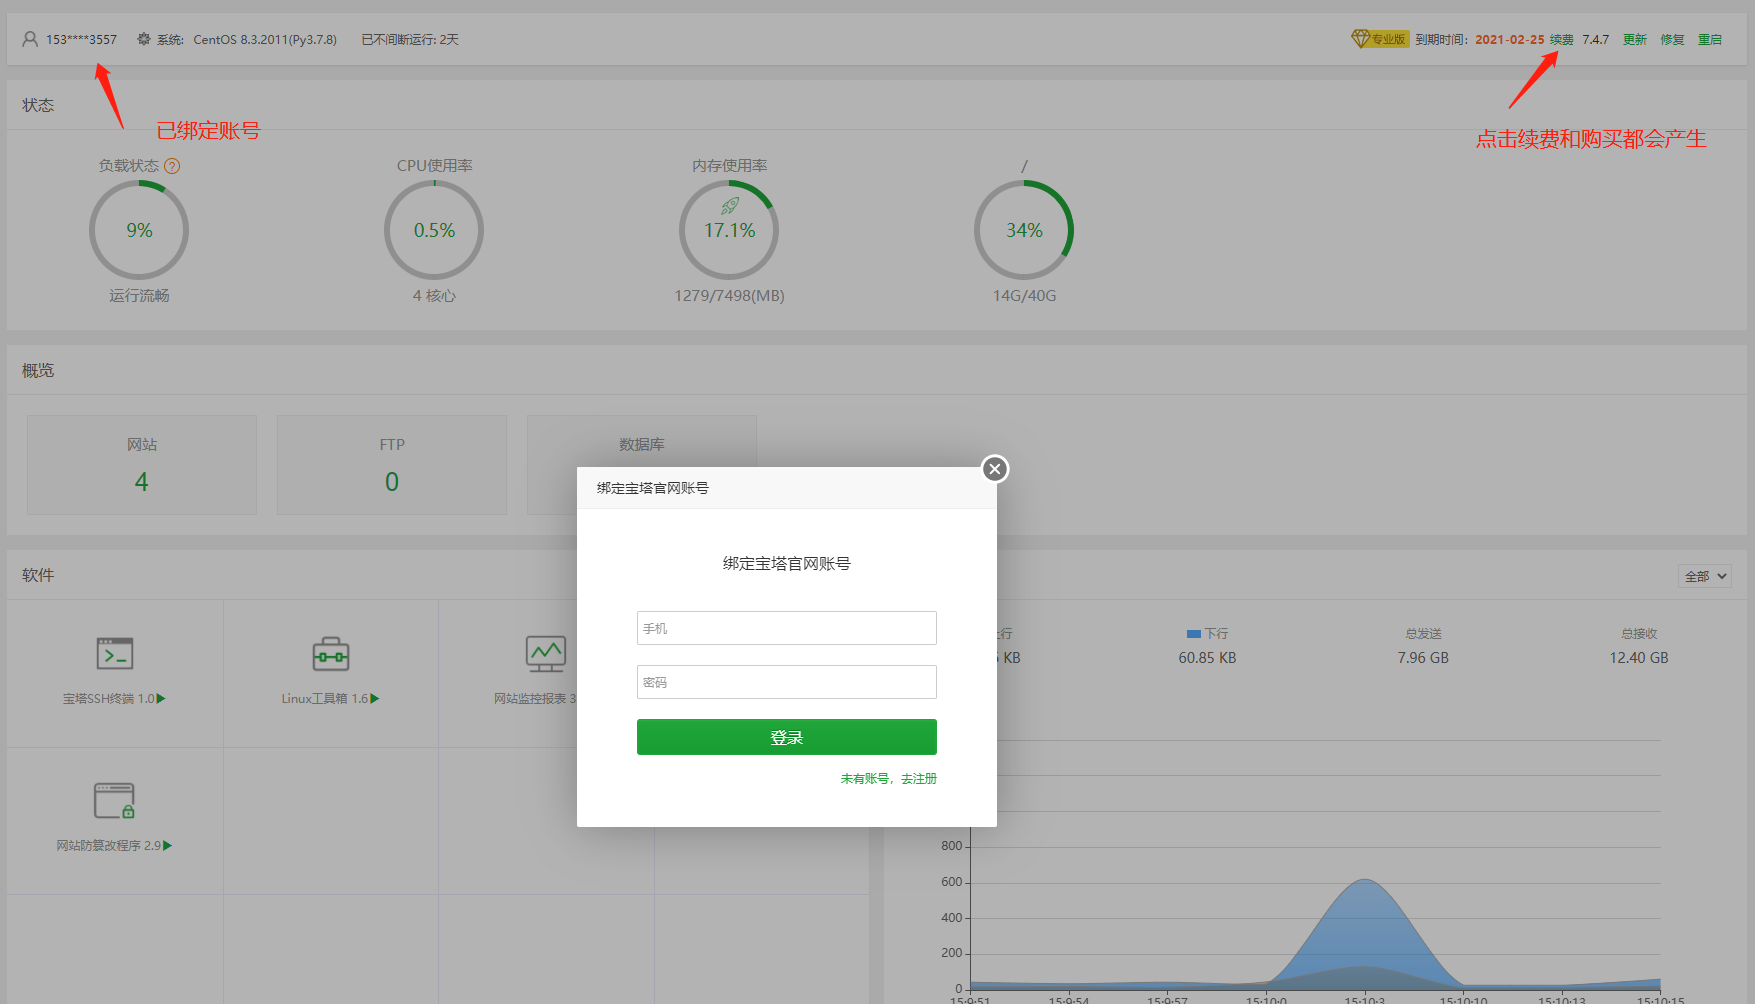Click the 专业版 diamond badge
This screenshot has height=1004, width=1755.
click(x=1379, y=39)
